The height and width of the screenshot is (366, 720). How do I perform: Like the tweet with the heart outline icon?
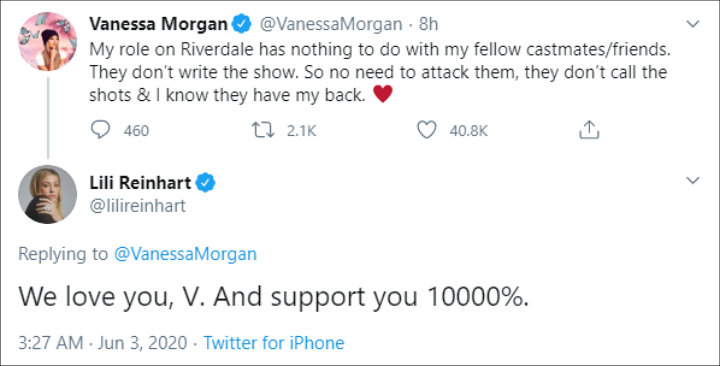tap(427, 130)
